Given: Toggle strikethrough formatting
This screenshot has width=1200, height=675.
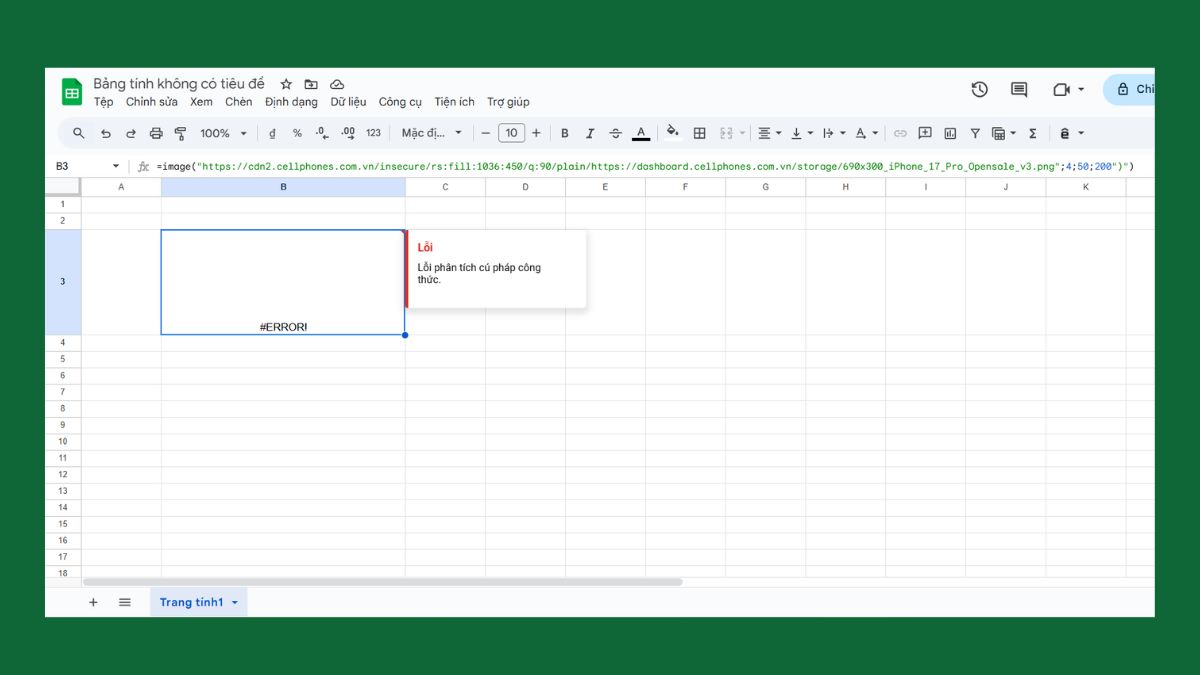Looking at the screenshot, I should point(615,132).
